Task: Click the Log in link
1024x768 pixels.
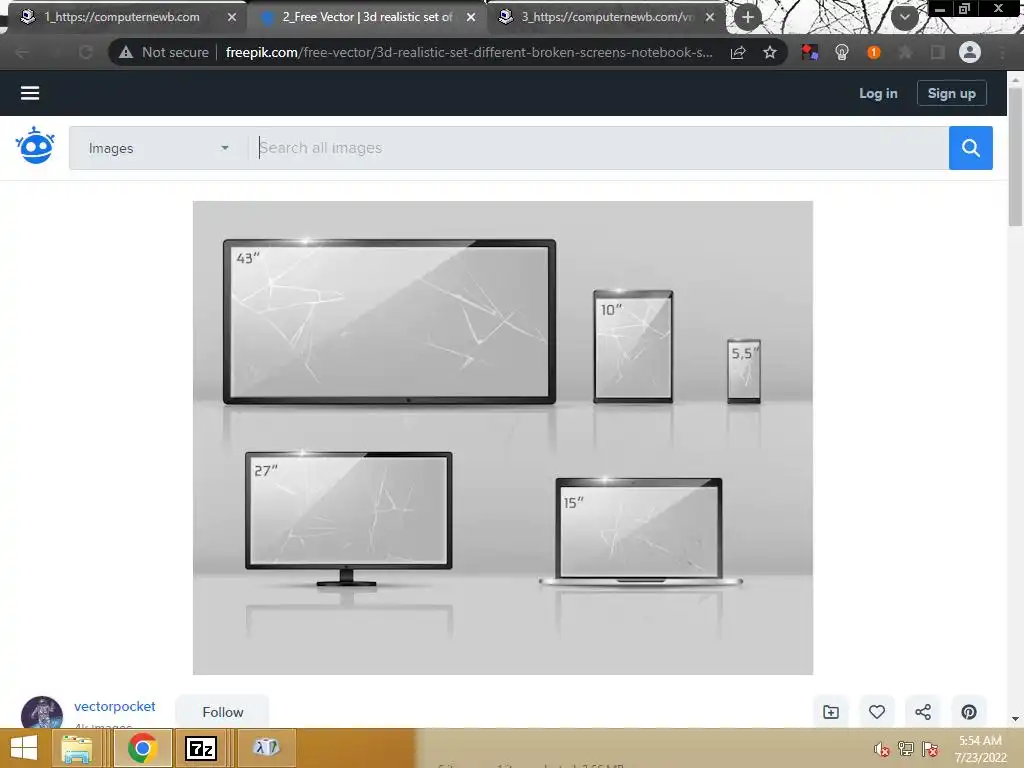Action: [x=878, y=93]
